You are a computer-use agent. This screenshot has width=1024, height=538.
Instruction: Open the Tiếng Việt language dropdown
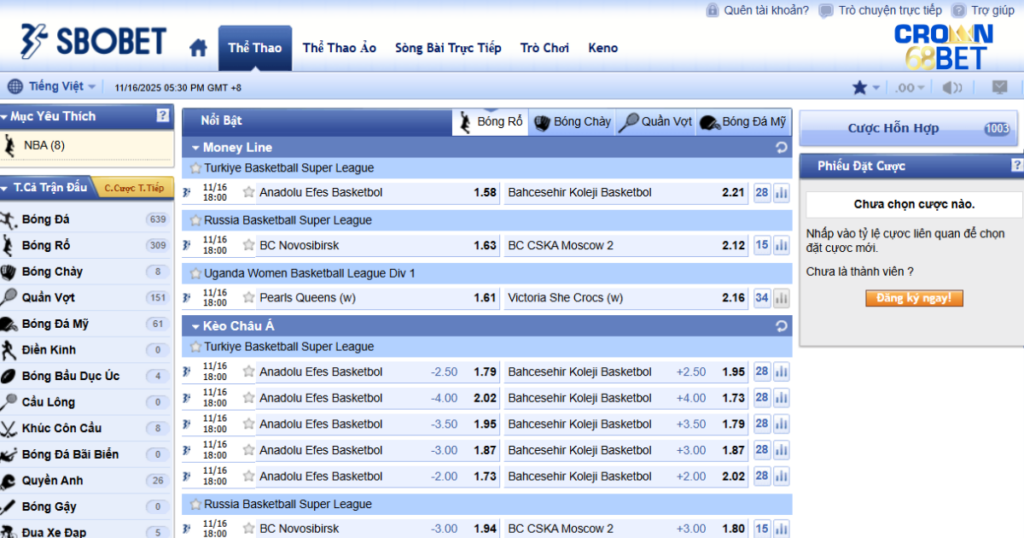(54, 87)
